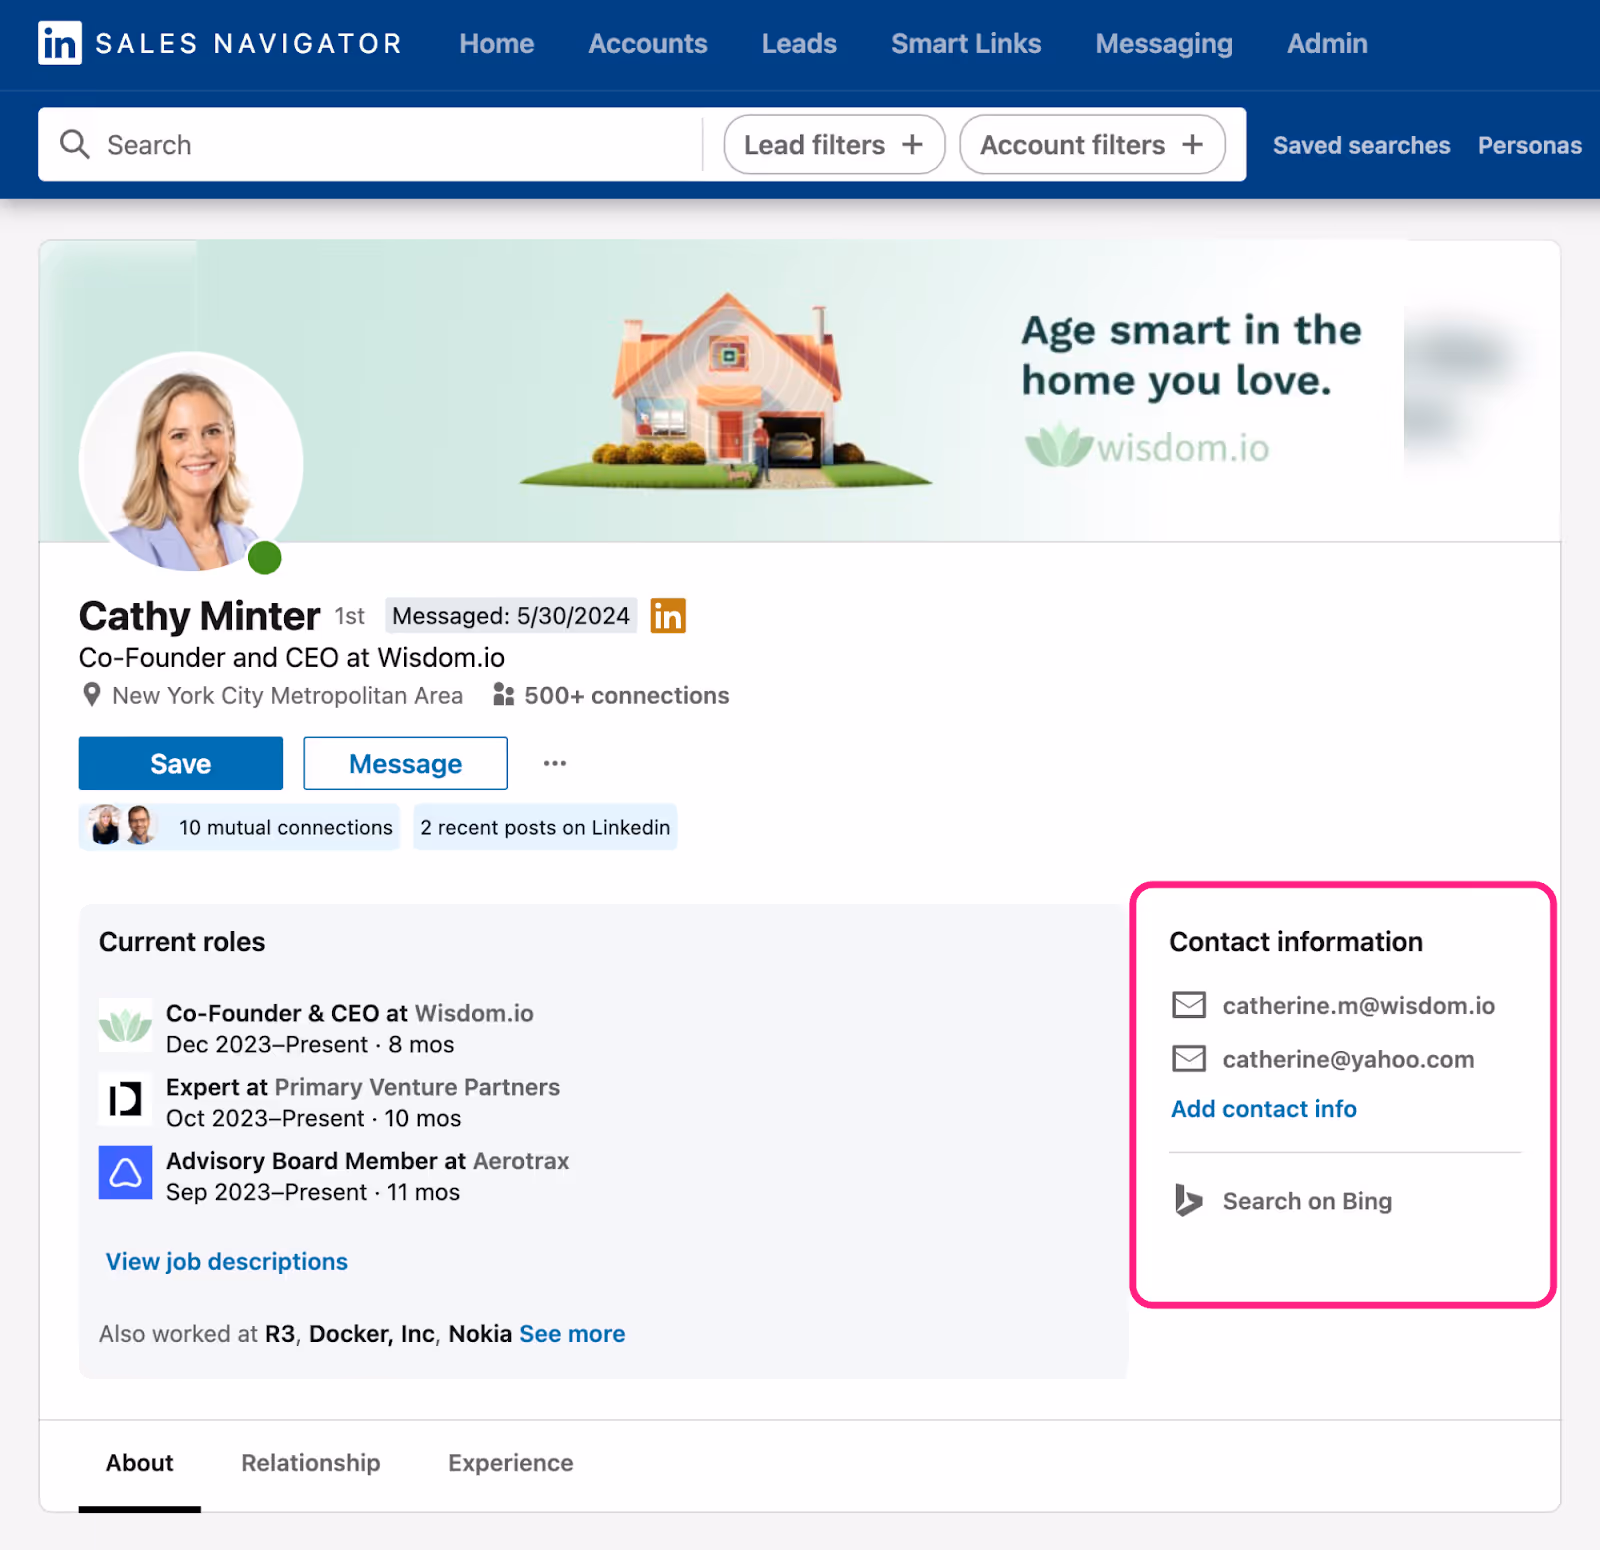This screenshot has height=1550, width=1600.
Task: Open the Admin menu item
Action: tap(1327, 44)
